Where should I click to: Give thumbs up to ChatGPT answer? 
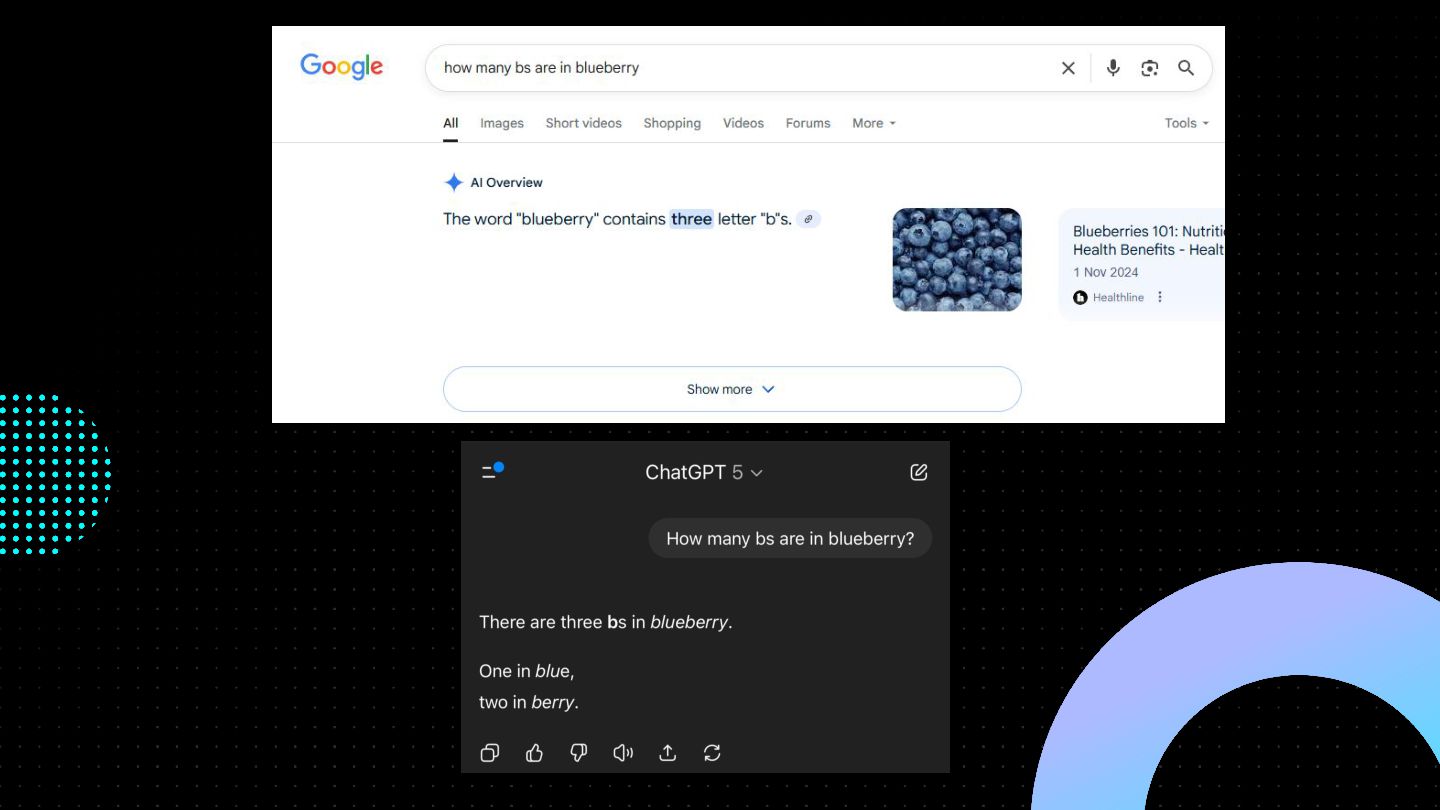(534, 753)
